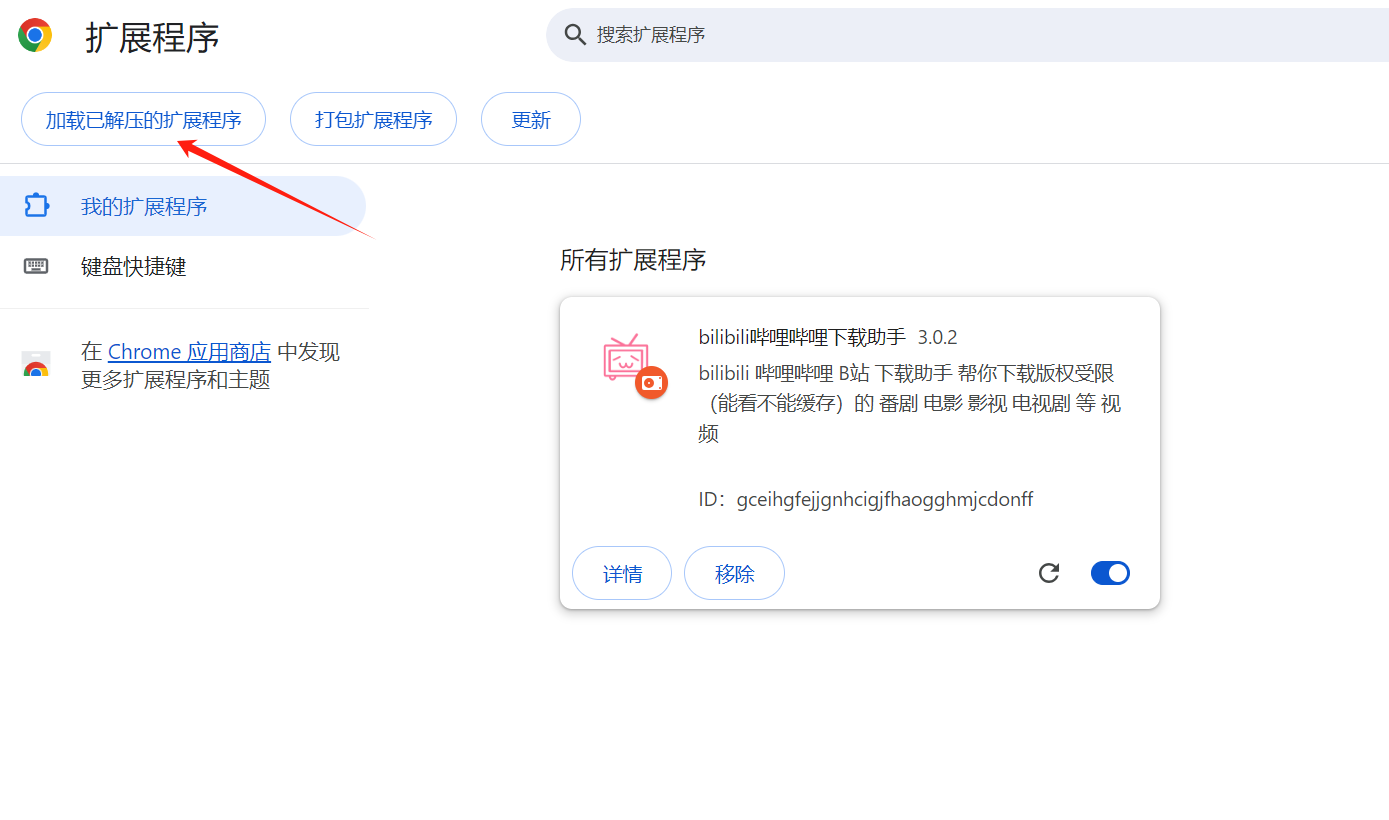Open 我的扩展程序 sidebar item
This screenshot has width=1389, height=820.
(x=183, y=206)
